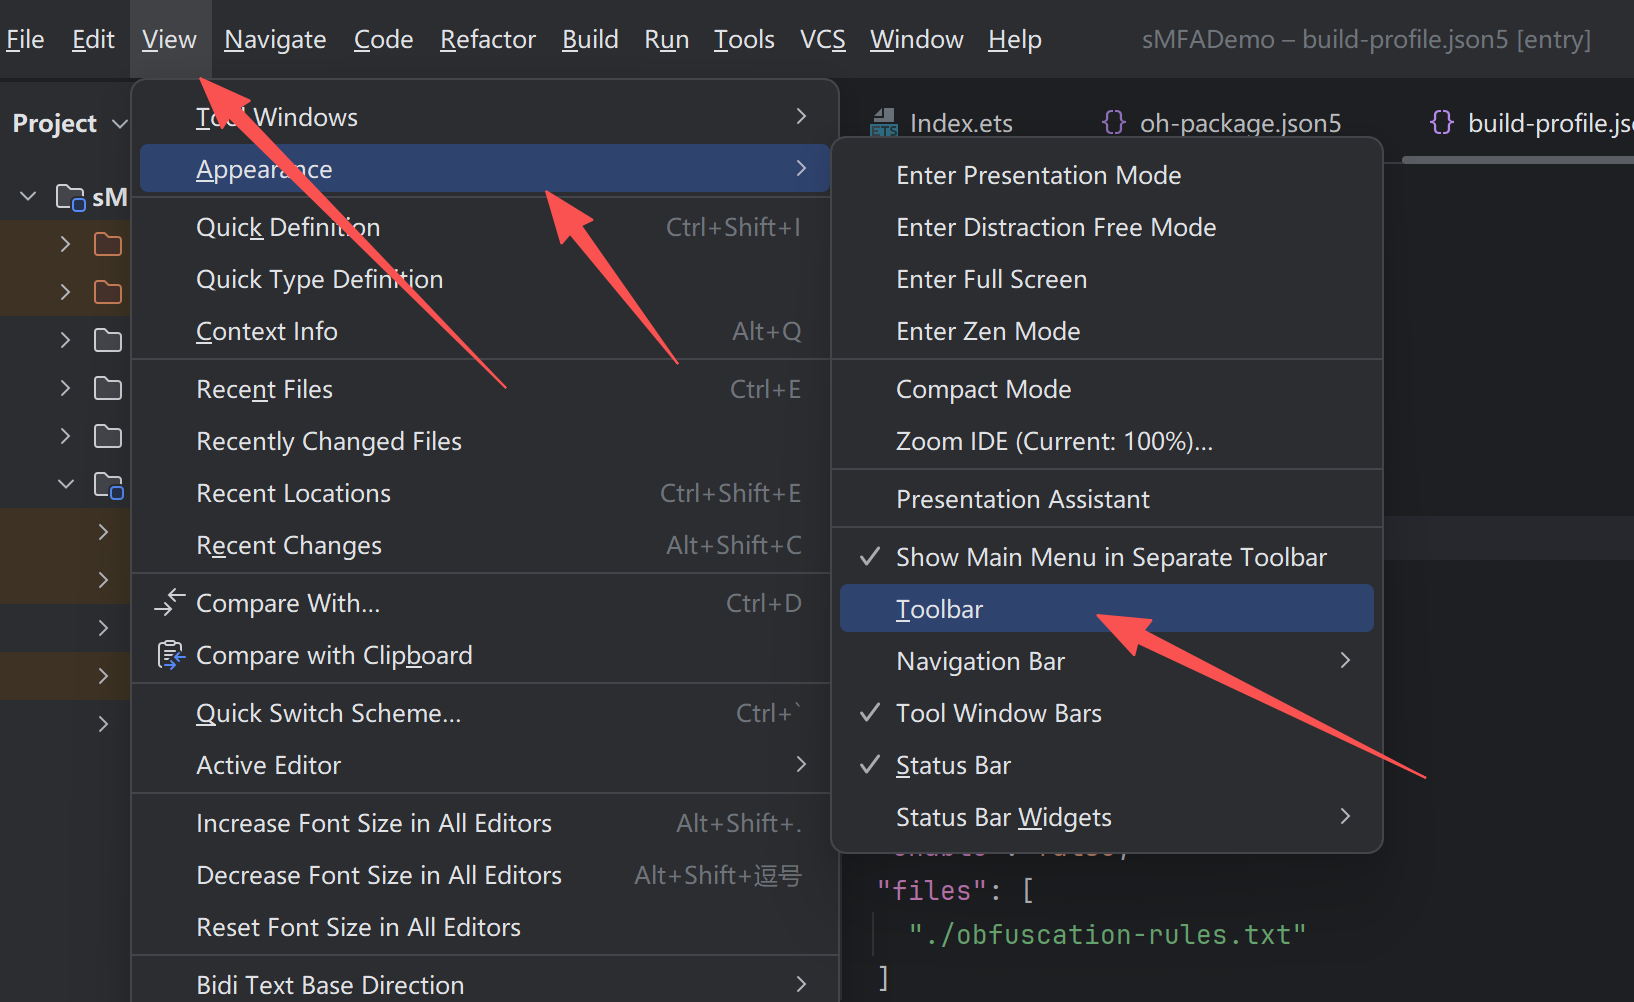This screenshot has width=1634, height=1002.
Task: Click the Index.ets file icon
Action: (x=884, y=123)
